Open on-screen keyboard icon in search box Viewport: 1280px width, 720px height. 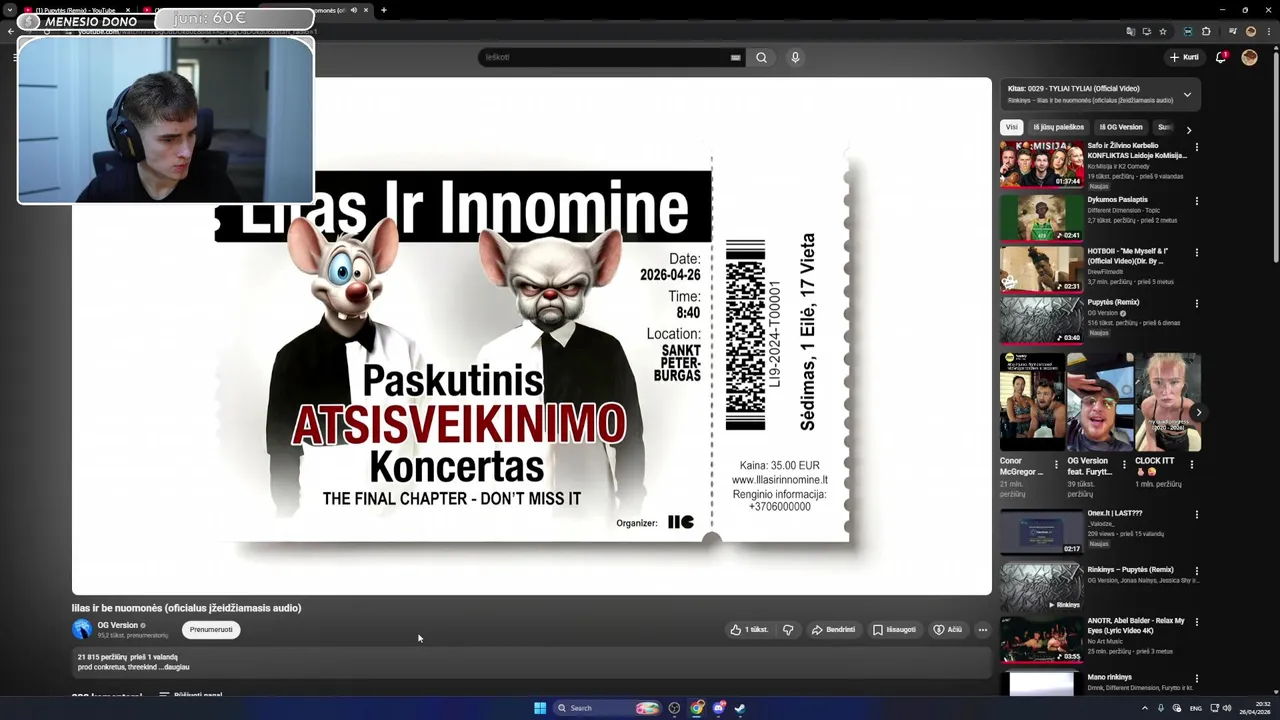735,57
